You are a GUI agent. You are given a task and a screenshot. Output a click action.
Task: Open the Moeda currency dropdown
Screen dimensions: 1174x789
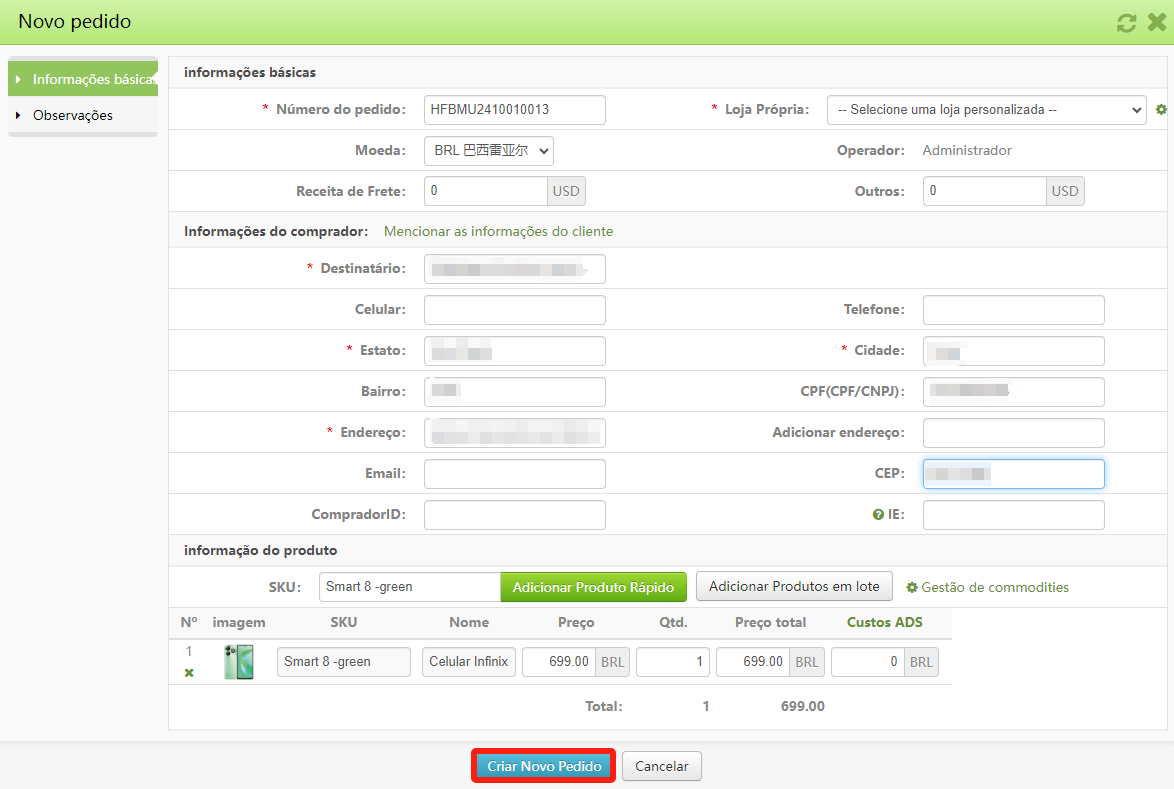[x=488, y=150]
